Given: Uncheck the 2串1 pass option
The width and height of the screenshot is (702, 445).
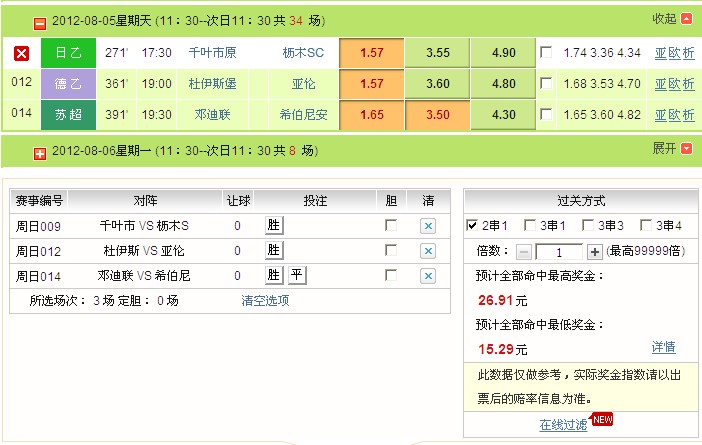Looking at the screenshot, I should [x=473, y=226].
